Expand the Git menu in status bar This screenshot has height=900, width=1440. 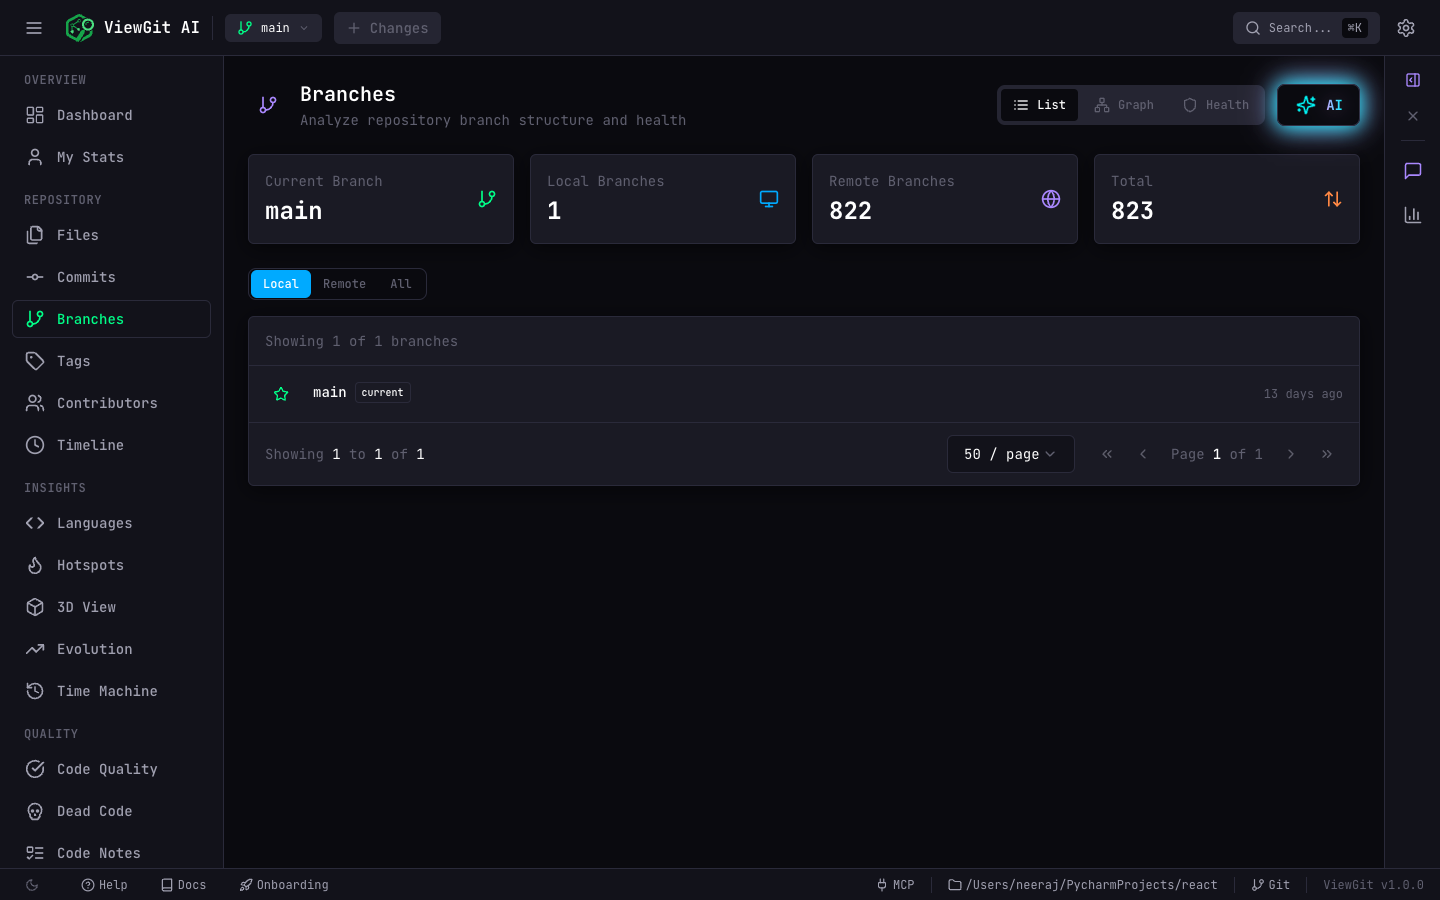1270,885
